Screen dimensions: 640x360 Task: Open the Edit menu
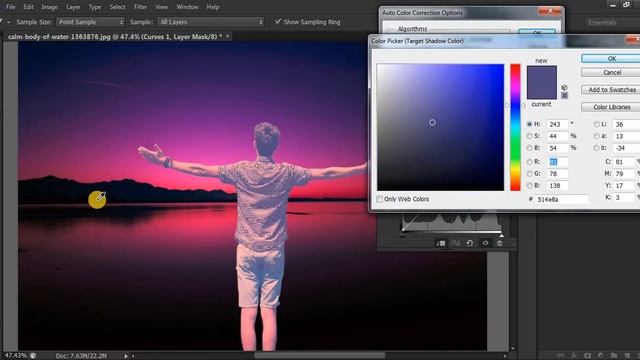coord(28,7)
